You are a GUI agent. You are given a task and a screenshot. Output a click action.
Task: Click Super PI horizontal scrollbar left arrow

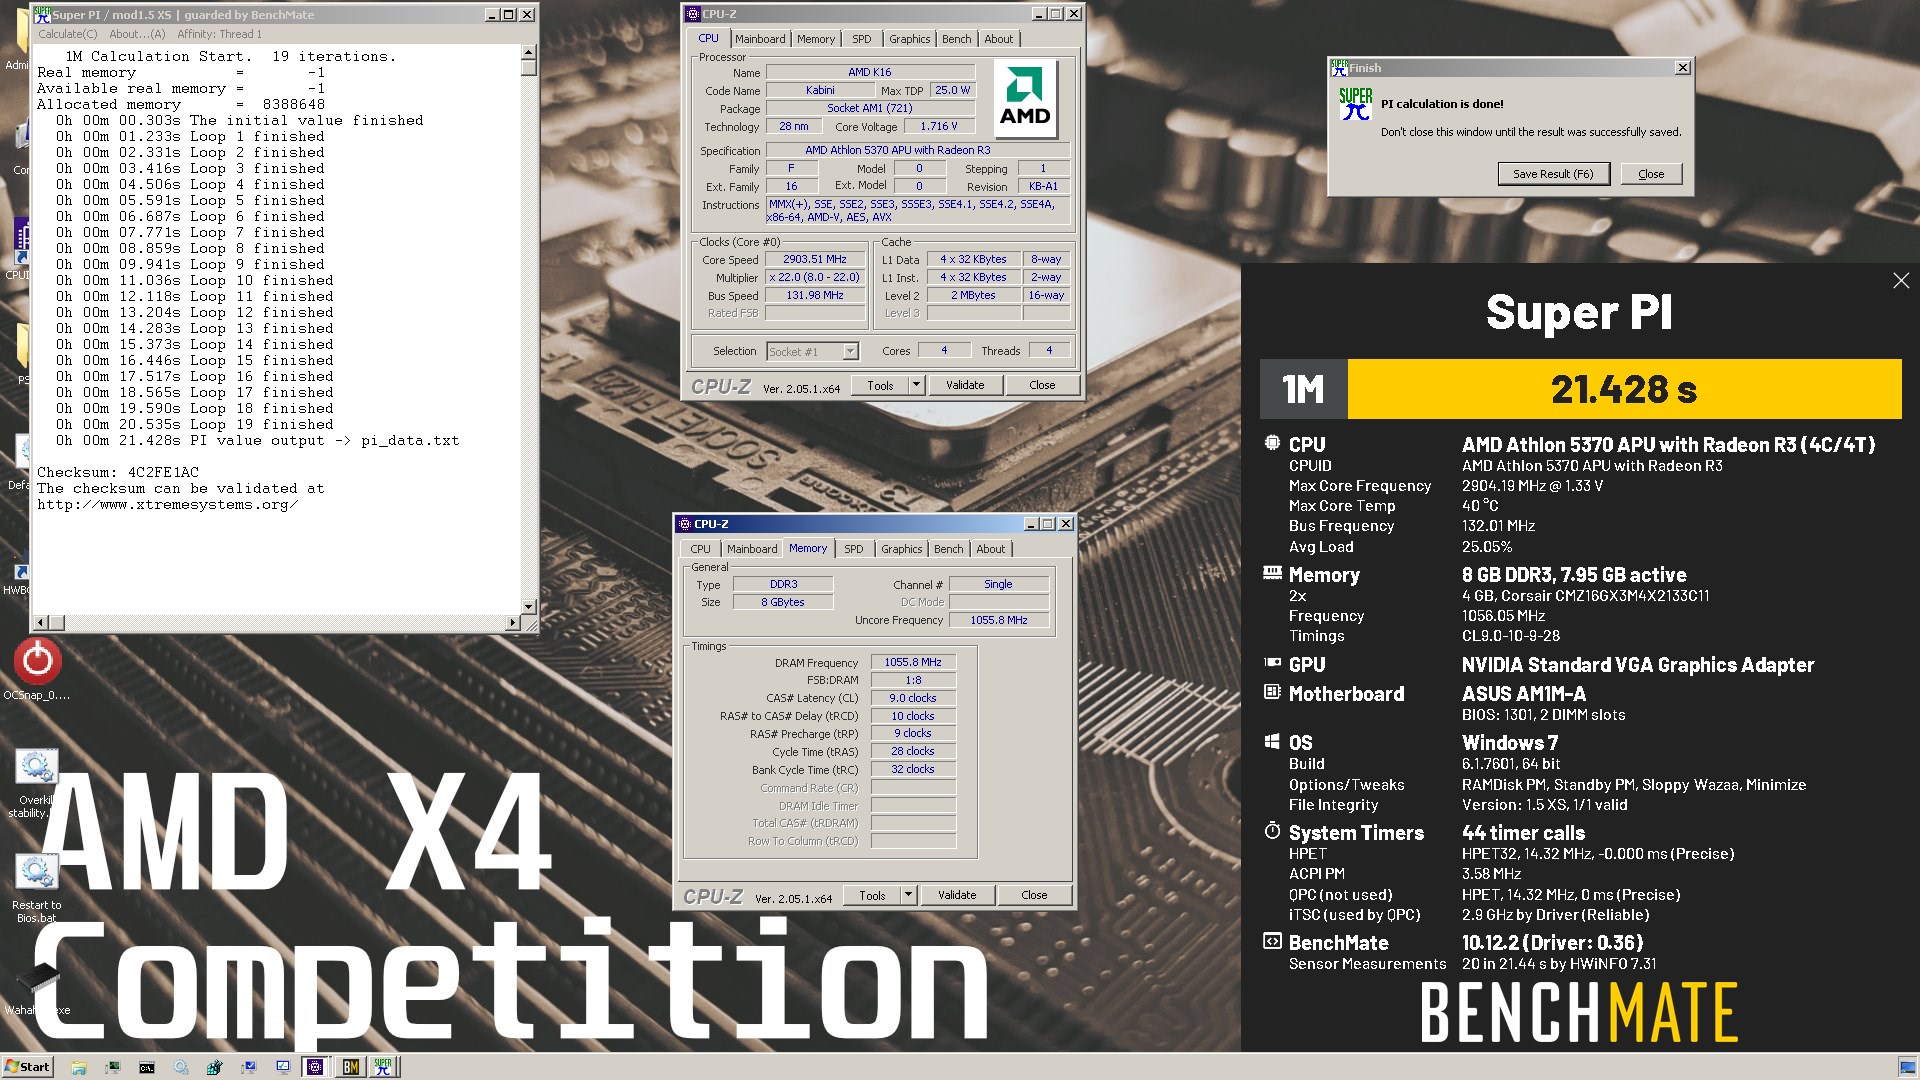tap(43, 622)
